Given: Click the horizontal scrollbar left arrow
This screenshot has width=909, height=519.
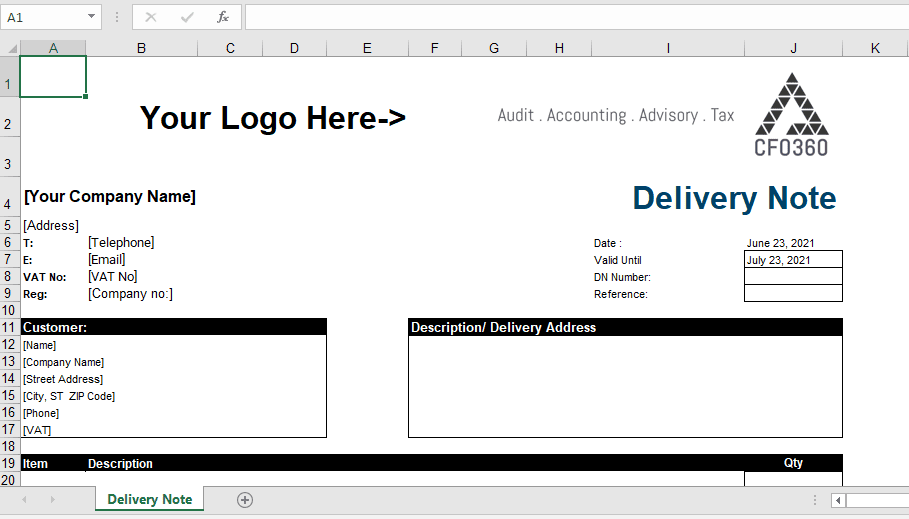Looking at the screenshot, I should click(x=838, y=500).
